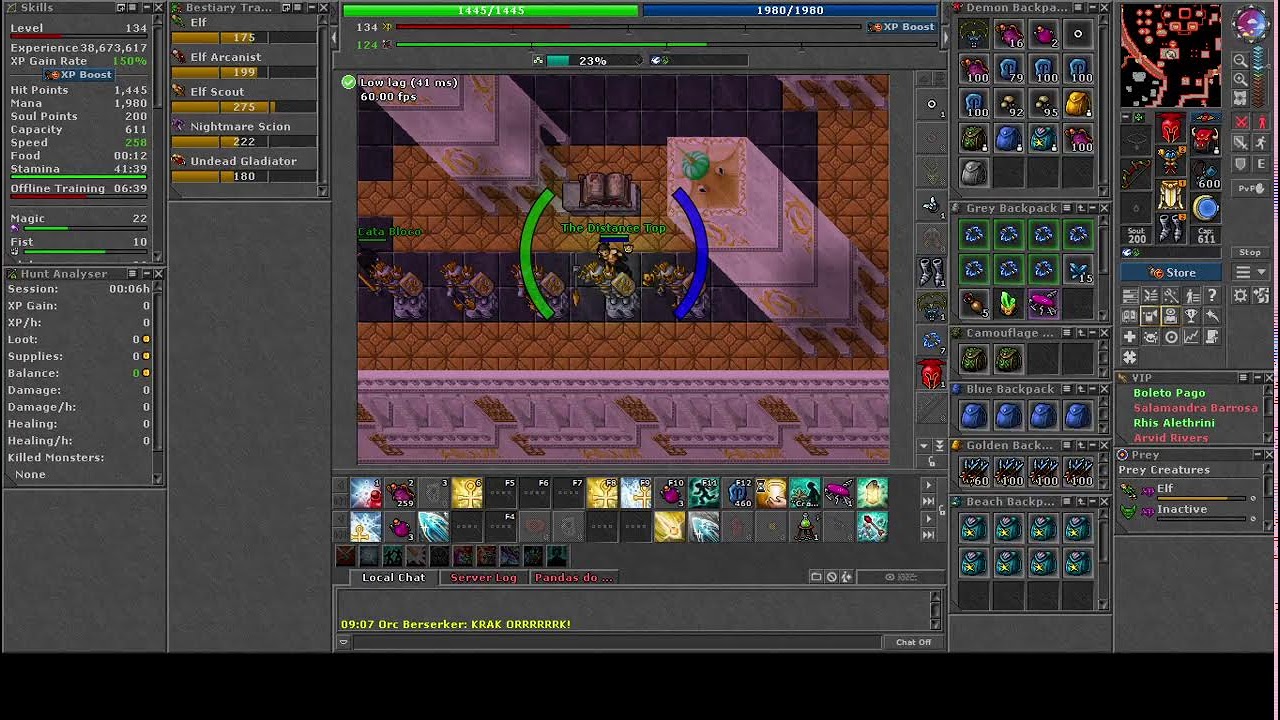Use the F12 mana potion hotkey with 460
Viewport: 1280px width, 720px height.
(x=738, y=492)
